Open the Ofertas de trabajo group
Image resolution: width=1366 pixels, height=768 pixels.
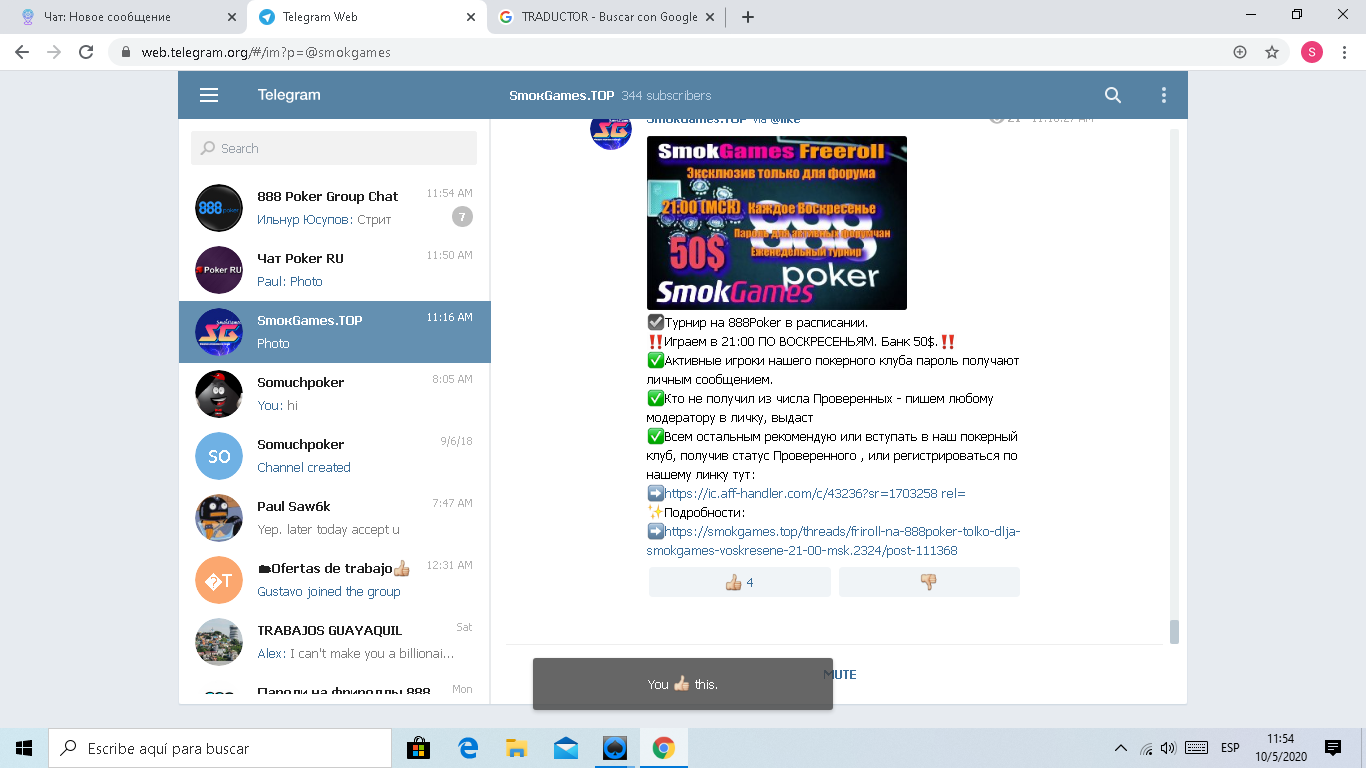335,580
